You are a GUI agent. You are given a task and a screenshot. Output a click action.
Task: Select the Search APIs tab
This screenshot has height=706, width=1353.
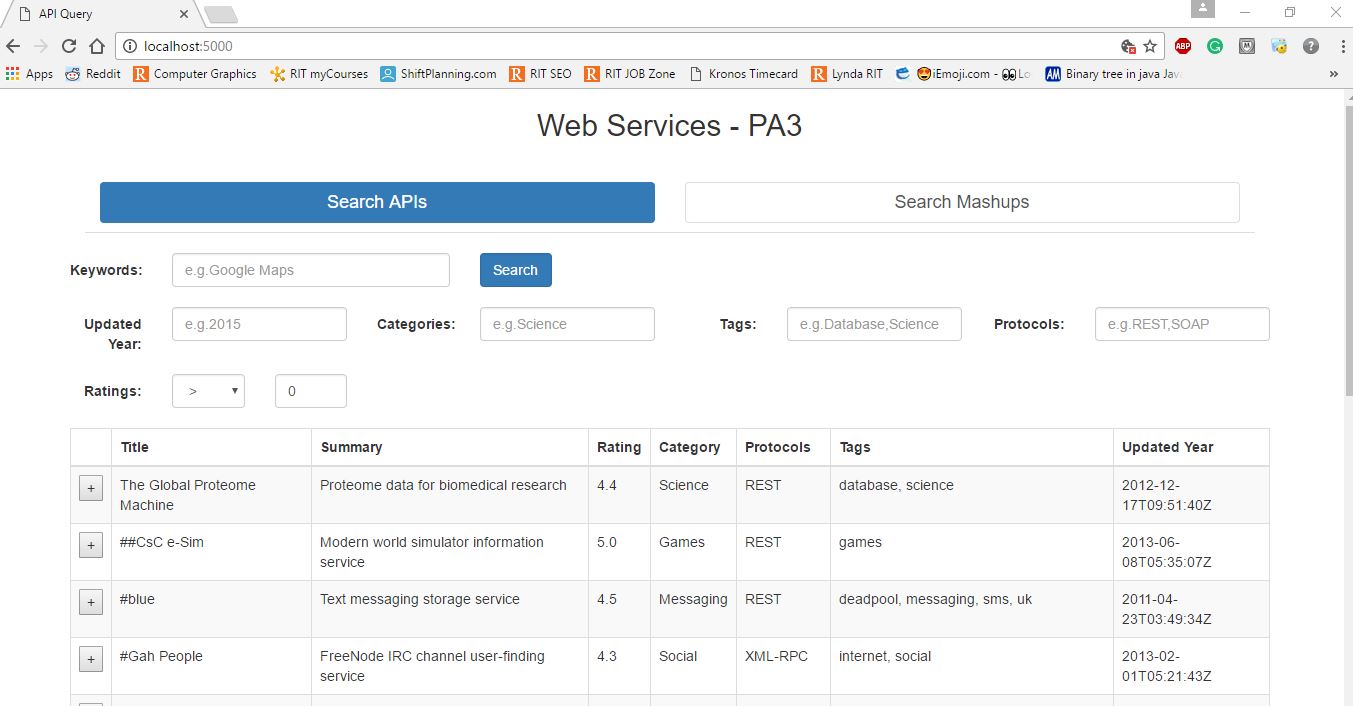pos(377,202)
